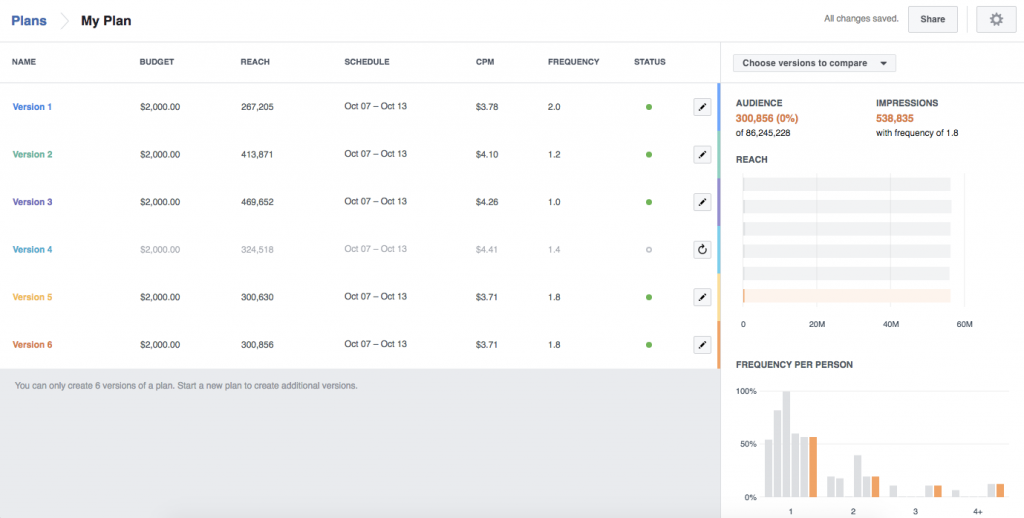Screen dimensions: 1024x518
Task: Click the pencil icon on Version 6 row
Action: [702, 345]
